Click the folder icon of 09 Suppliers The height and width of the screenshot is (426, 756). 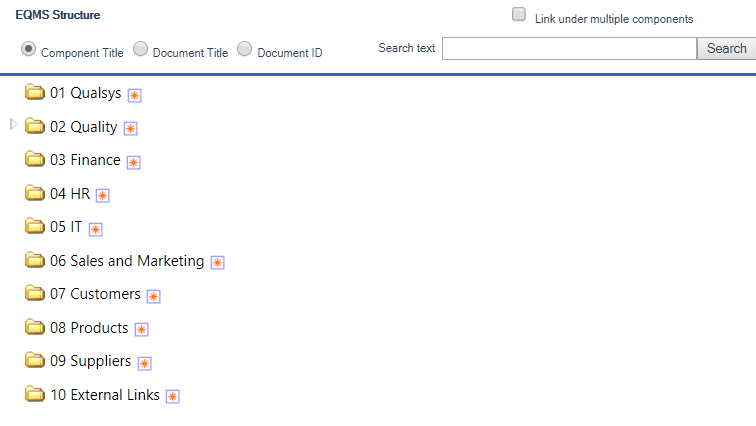tap(35, 359)
